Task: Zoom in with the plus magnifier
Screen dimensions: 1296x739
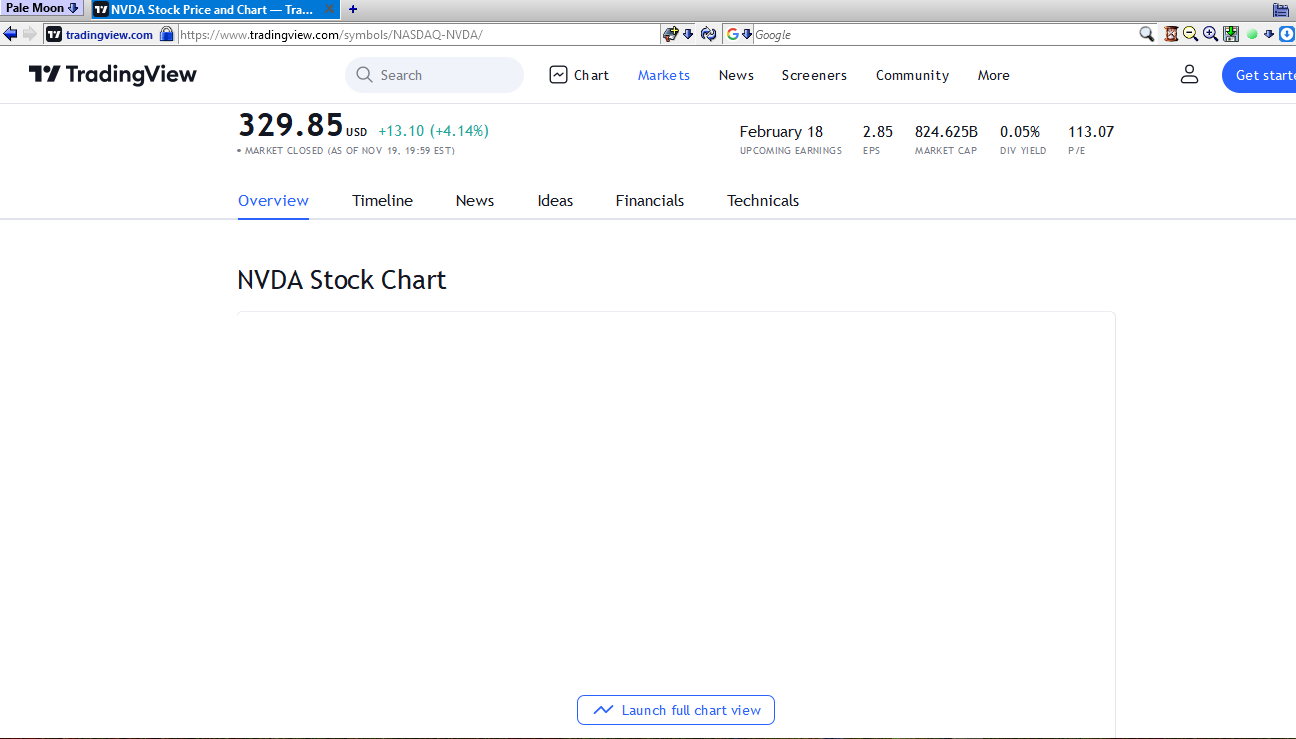Action: click(1210, 34)
